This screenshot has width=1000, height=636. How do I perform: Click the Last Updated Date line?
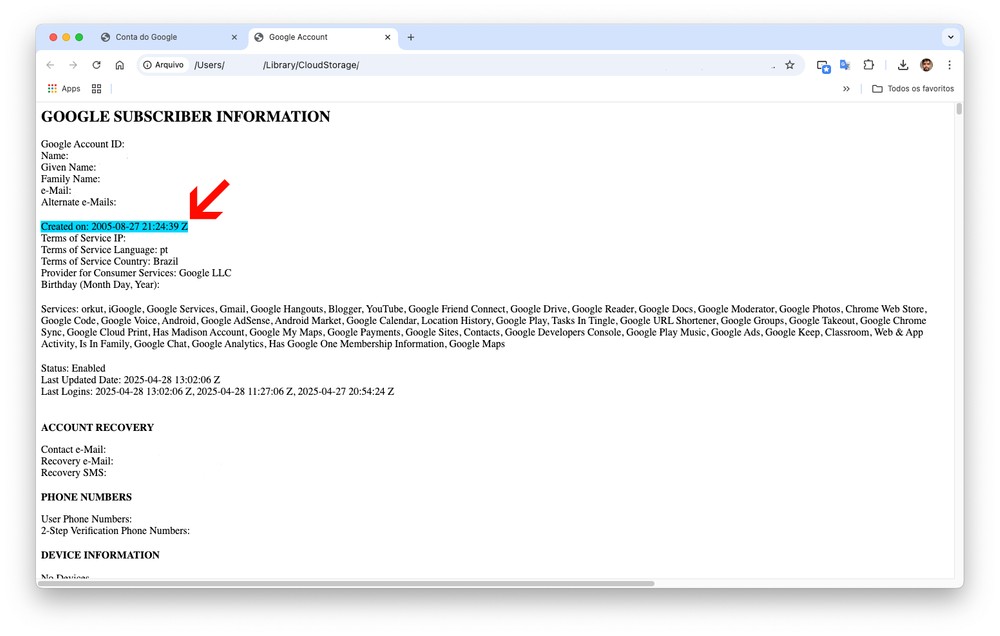(x=130, y=380)
